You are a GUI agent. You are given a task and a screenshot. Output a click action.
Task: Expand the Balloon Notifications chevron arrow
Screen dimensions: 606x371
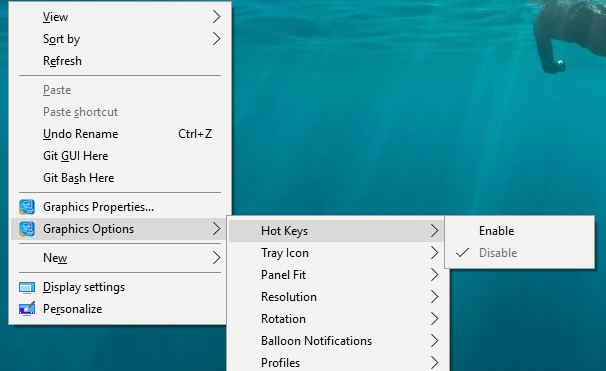pyautogui.click(x=434, y=341)
